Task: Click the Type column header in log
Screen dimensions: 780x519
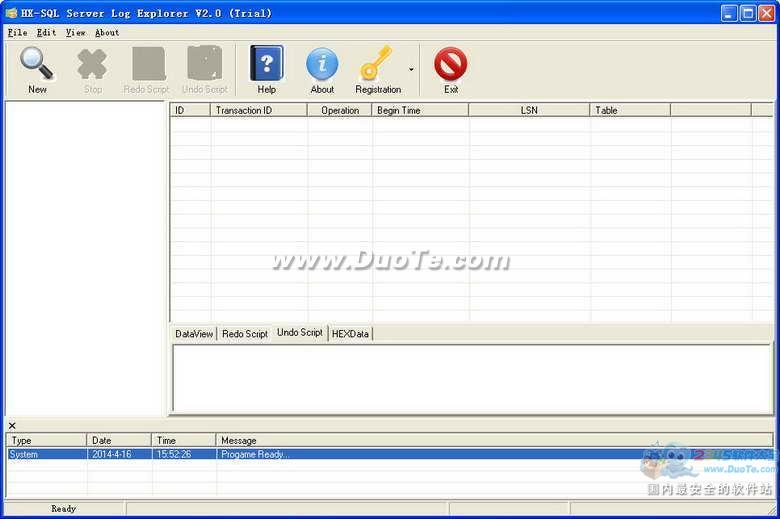Action: tap(47, 440)
